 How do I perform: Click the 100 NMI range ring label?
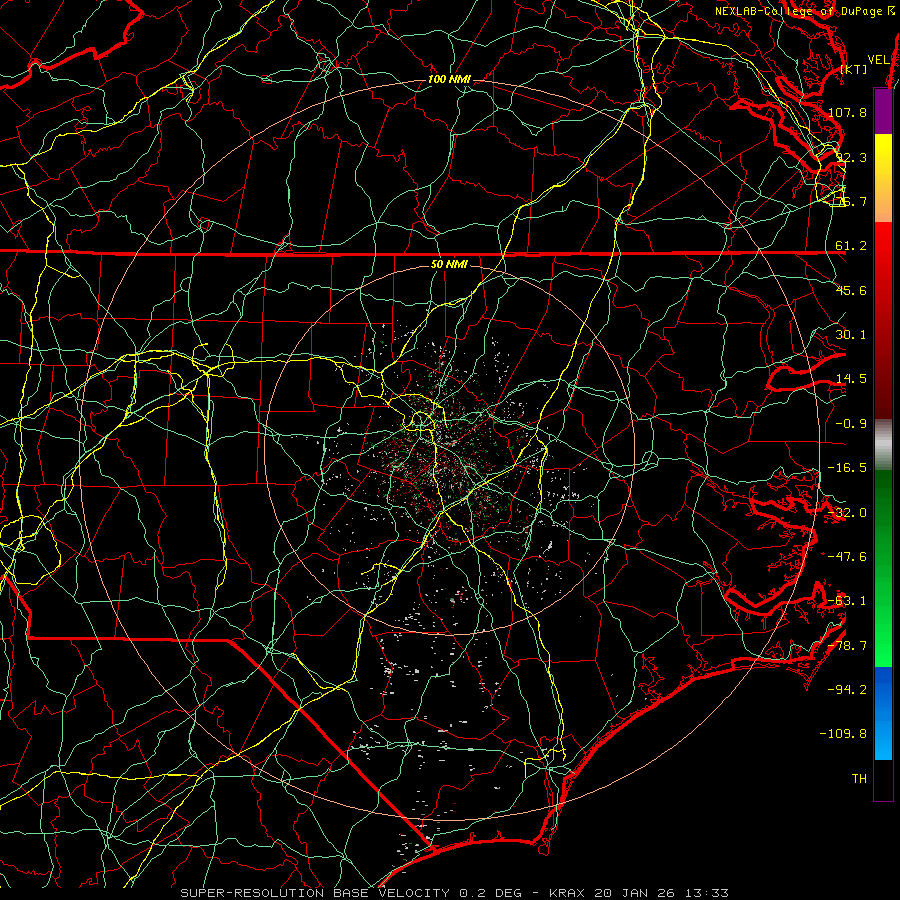tap(449, 79)
